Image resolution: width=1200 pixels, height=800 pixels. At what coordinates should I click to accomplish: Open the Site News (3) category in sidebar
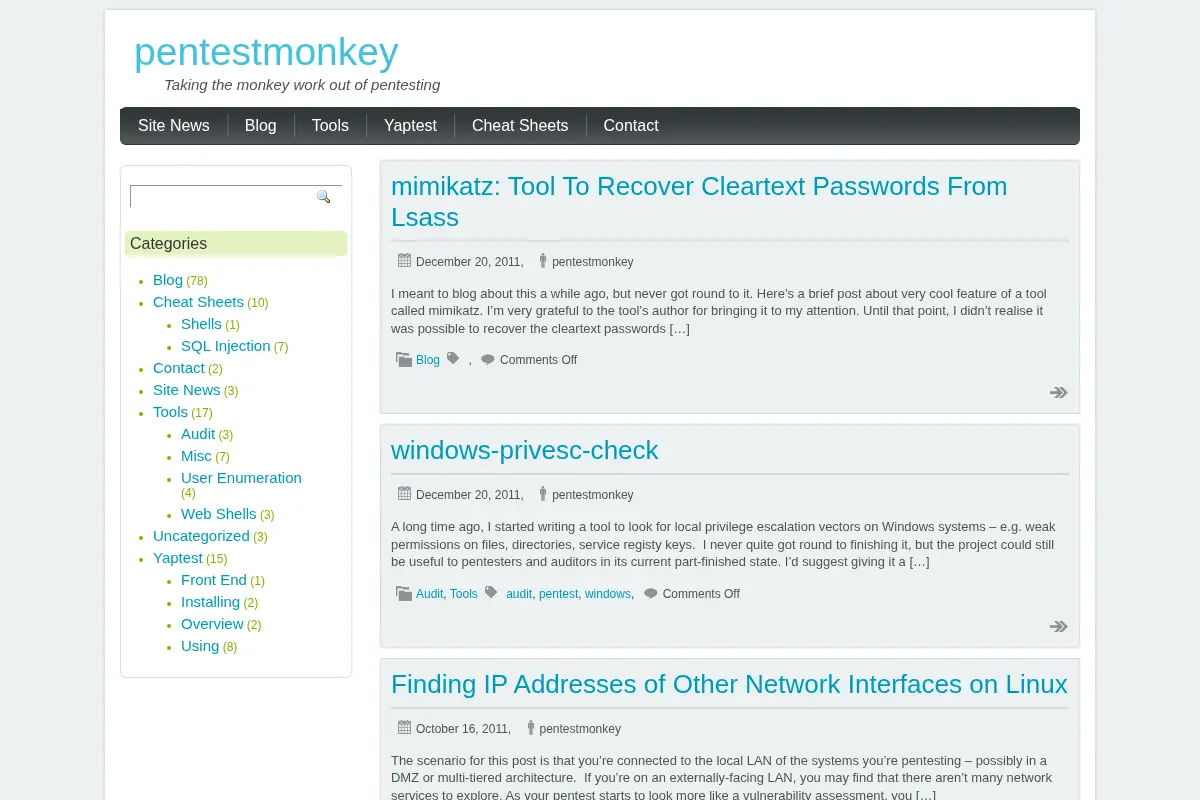[x=186, y=390]
